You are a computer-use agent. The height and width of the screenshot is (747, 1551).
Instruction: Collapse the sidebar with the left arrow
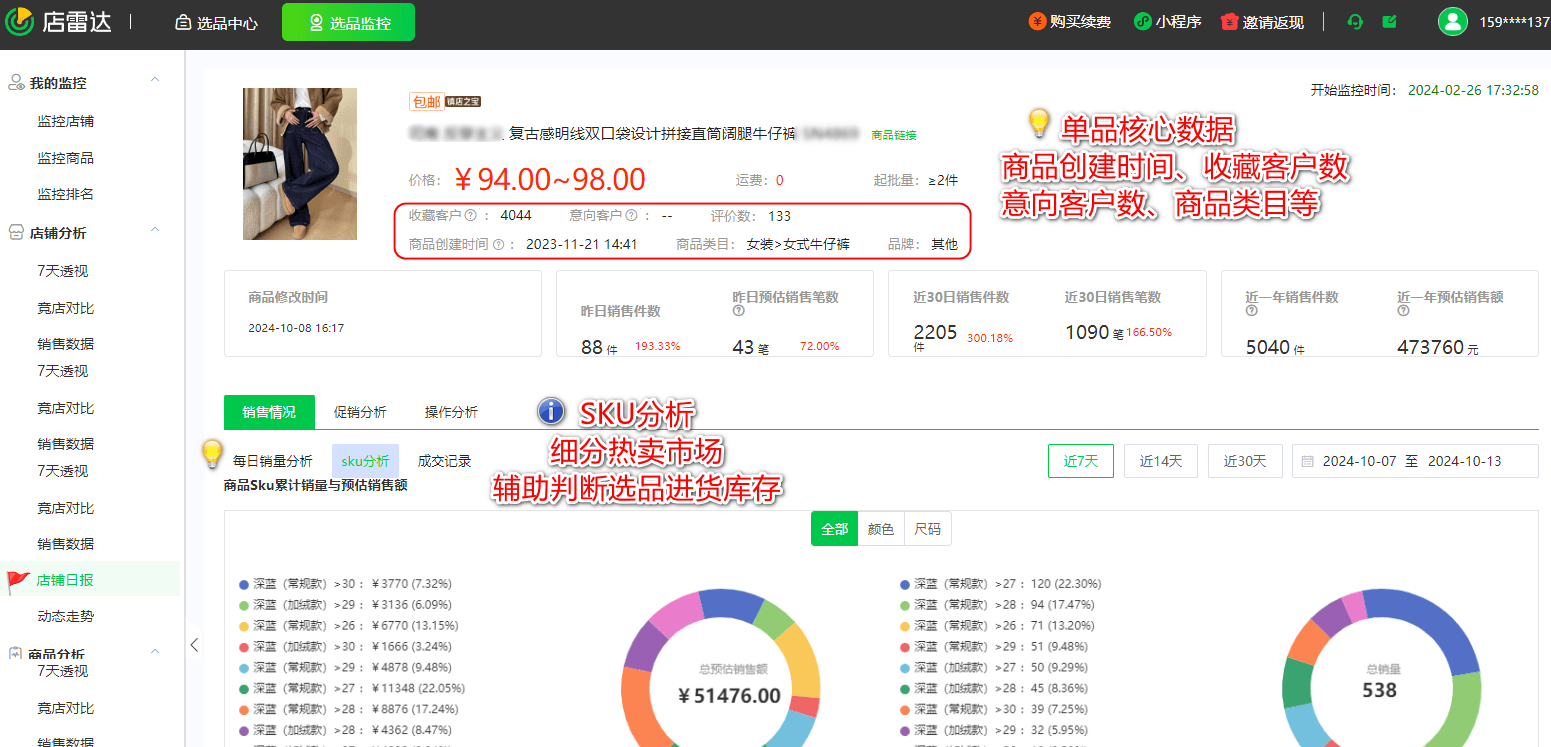tap(195, 645)
